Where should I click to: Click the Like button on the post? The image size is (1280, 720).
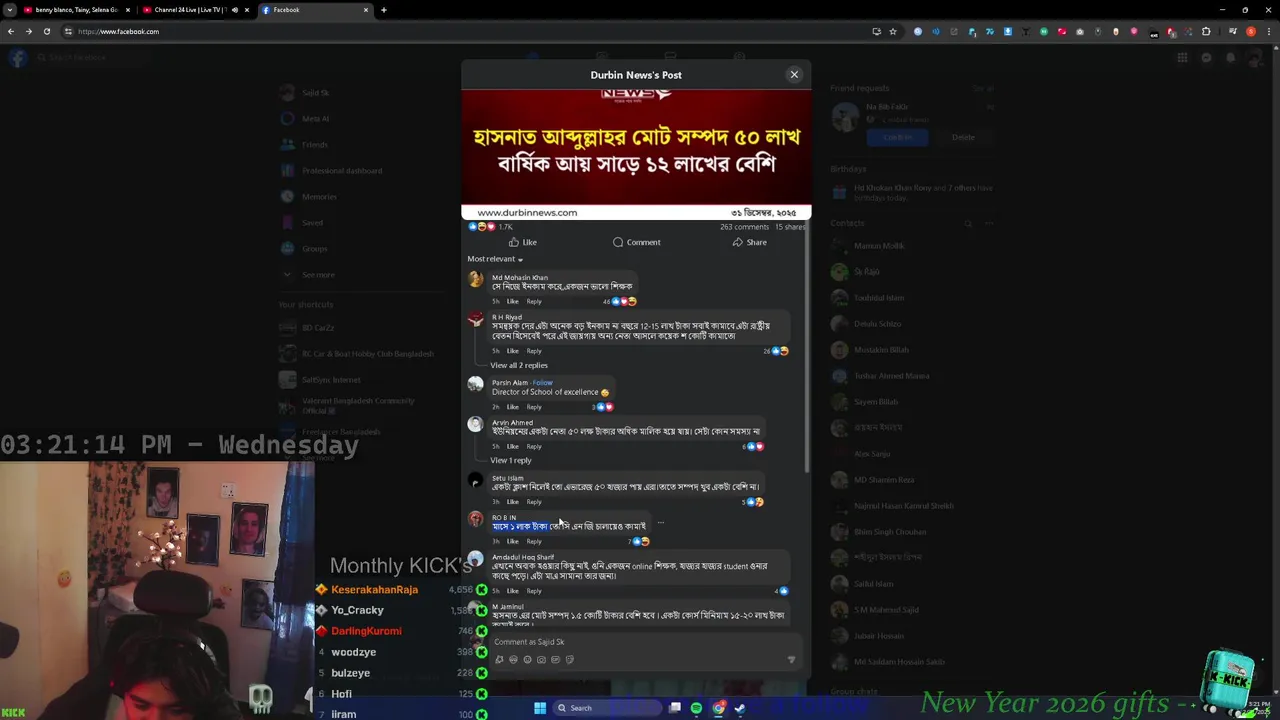(x=523, y=242)
